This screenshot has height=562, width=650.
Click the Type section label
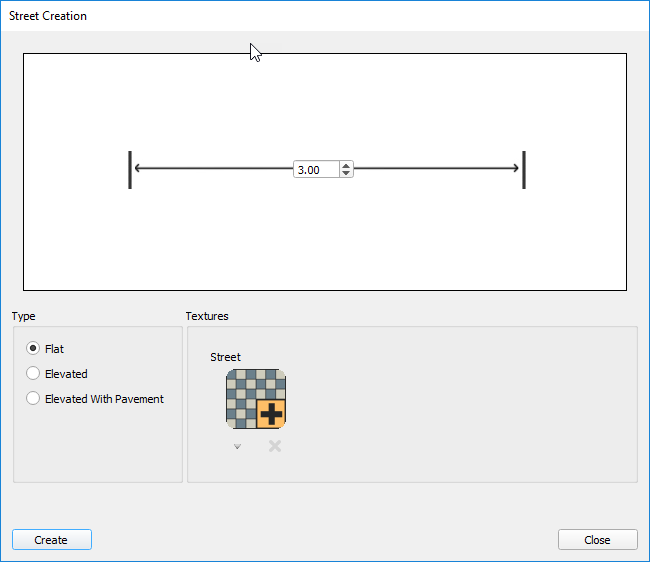(24, 316)
